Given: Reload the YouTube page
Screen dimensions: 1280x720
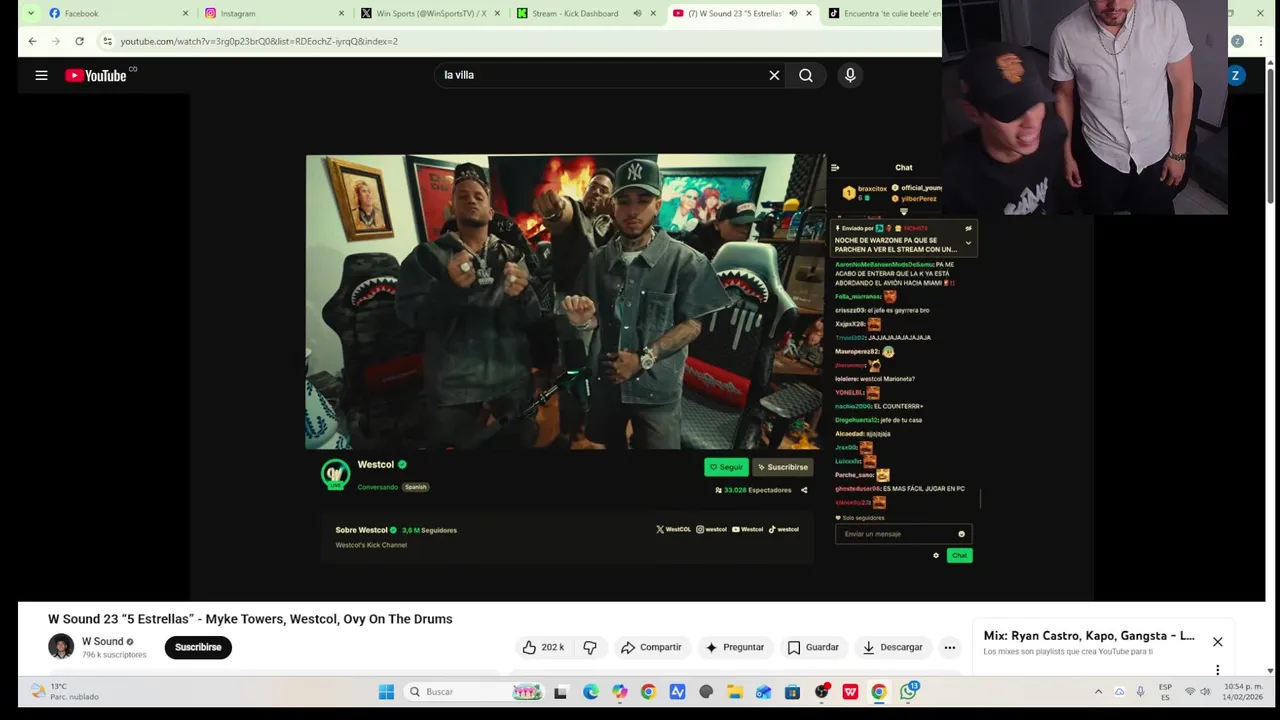Looking at the screenshot, I should point(79,41).
